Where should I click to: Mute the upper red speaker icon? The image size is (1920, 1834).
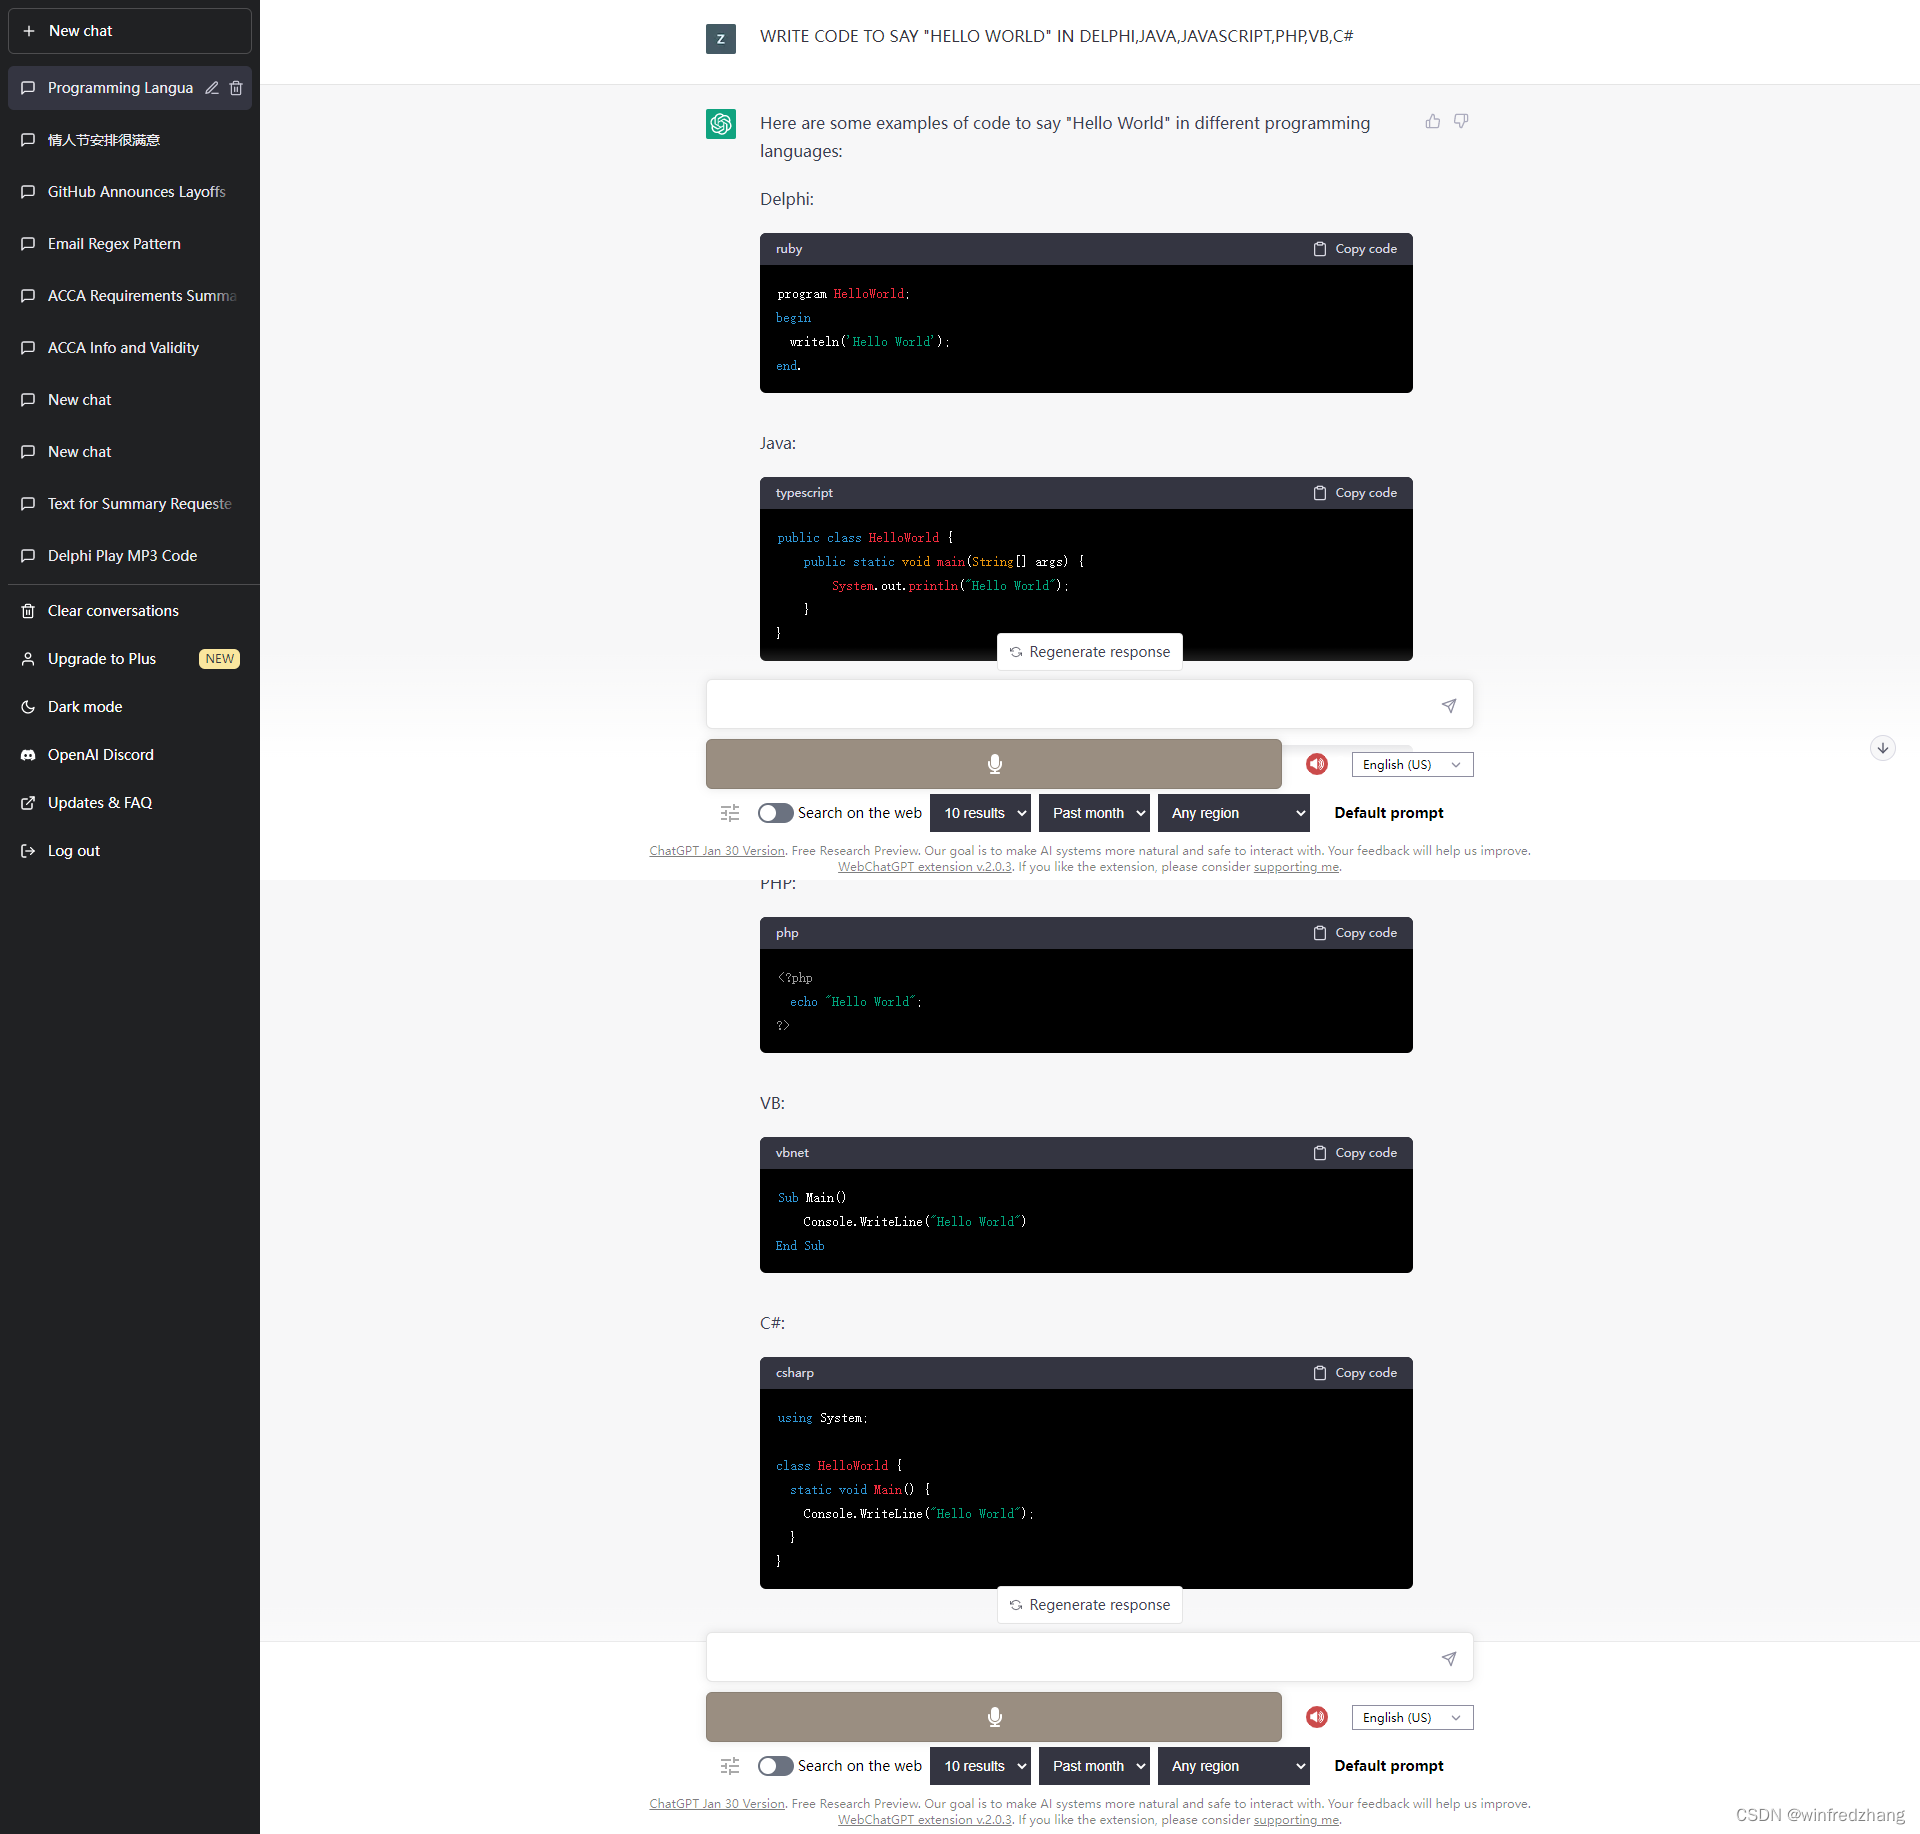click(x=1317, y=764)
